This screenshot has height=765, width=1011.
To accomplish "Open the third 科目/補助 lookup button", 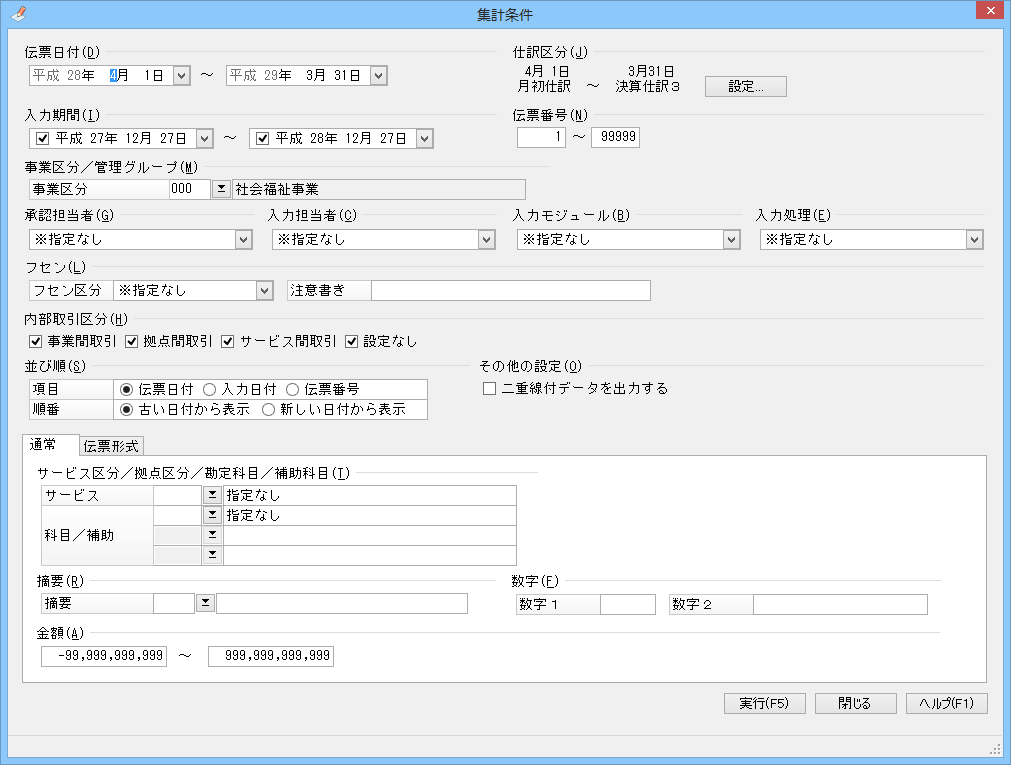I will (212, 555).
